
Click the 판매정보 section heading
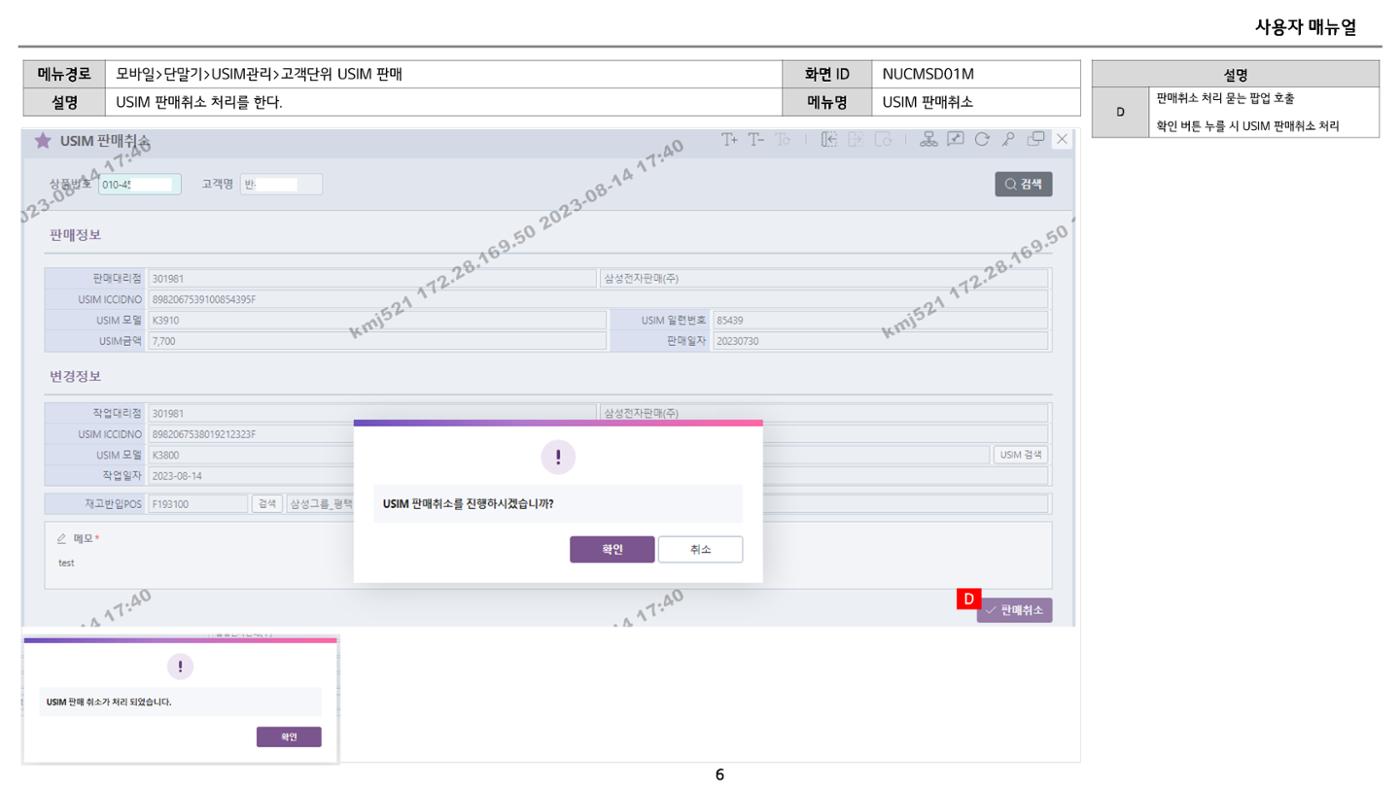(x=75, y=235)
